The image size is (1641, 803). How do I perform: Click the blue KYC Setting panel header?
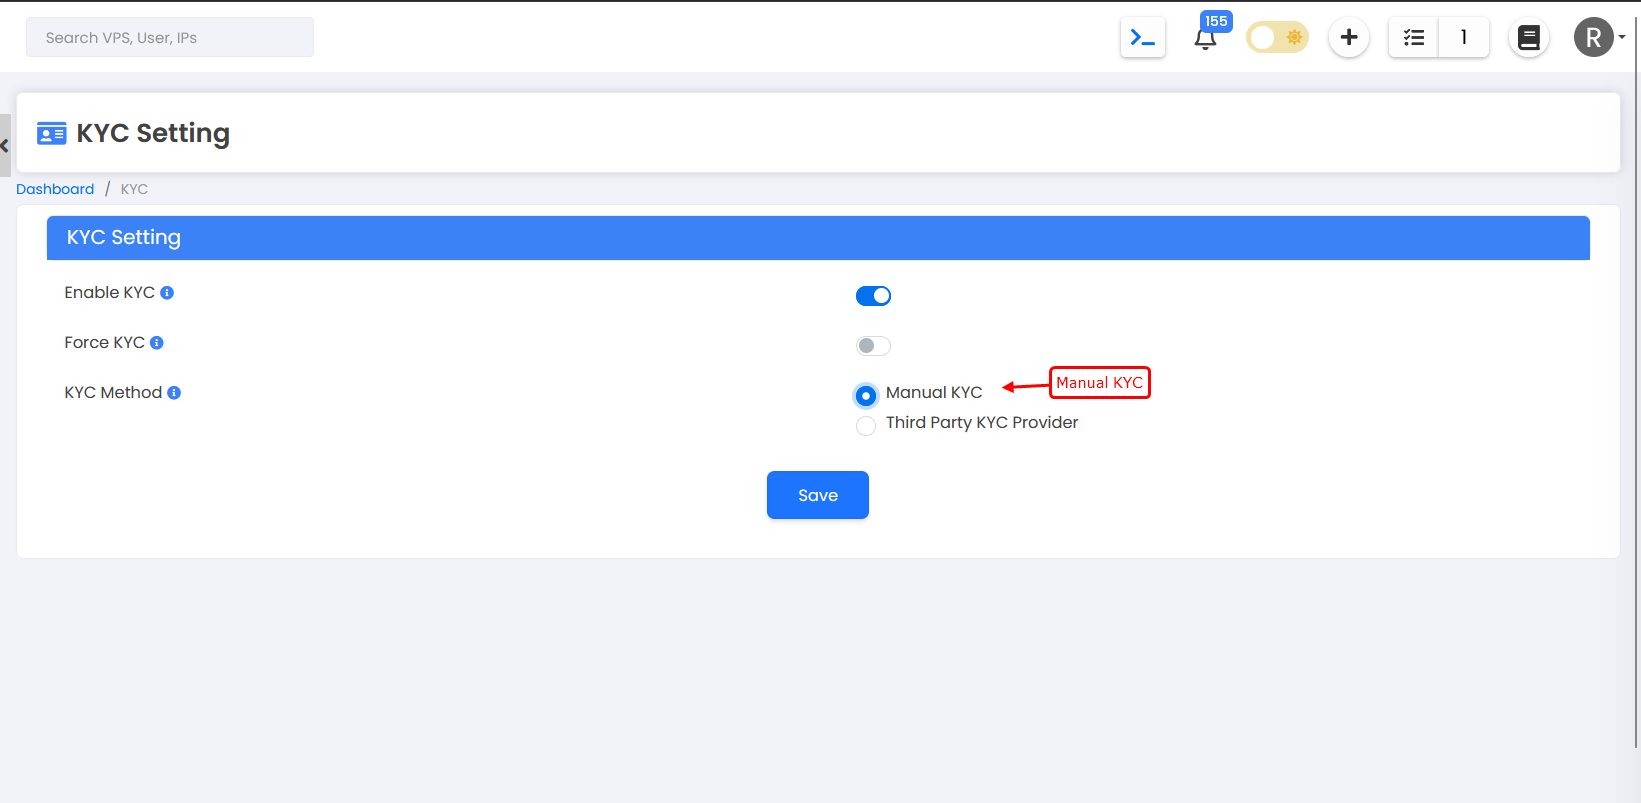coord(818,238)
